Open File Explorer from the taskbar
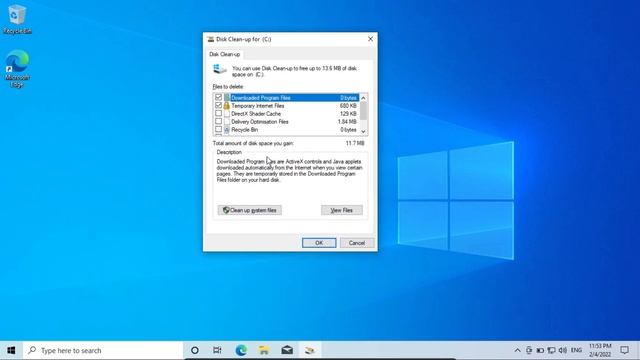640x360 pixels. [x=264, y=350]
